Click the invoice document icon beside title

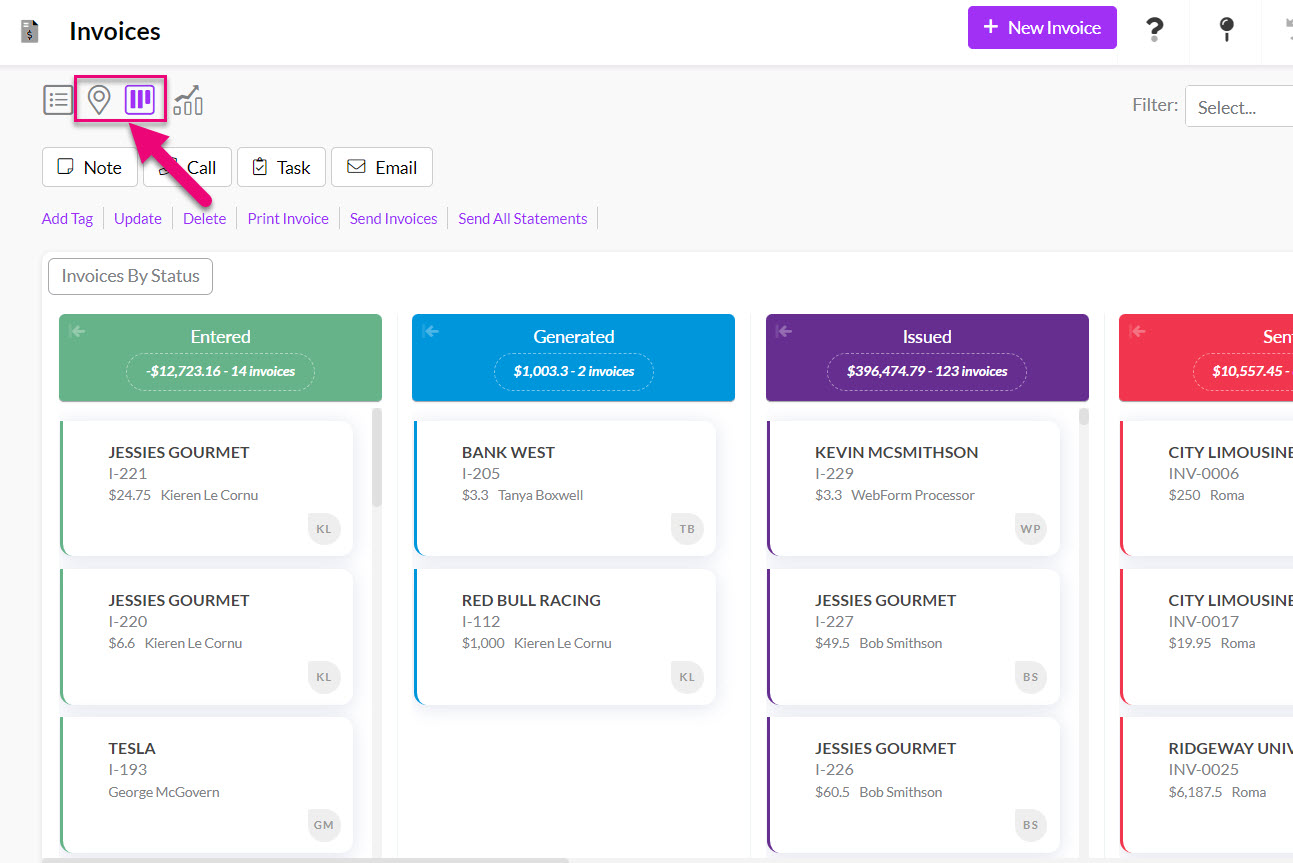(x=30, y=32)
